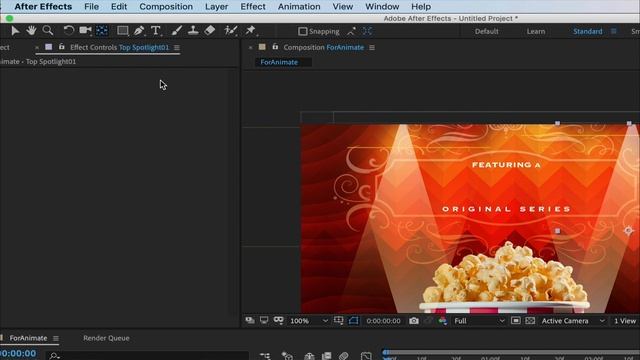Enable the Snapping checkbox
The height and width of the screenshot is (360, 640).
[x=302, y=31]
